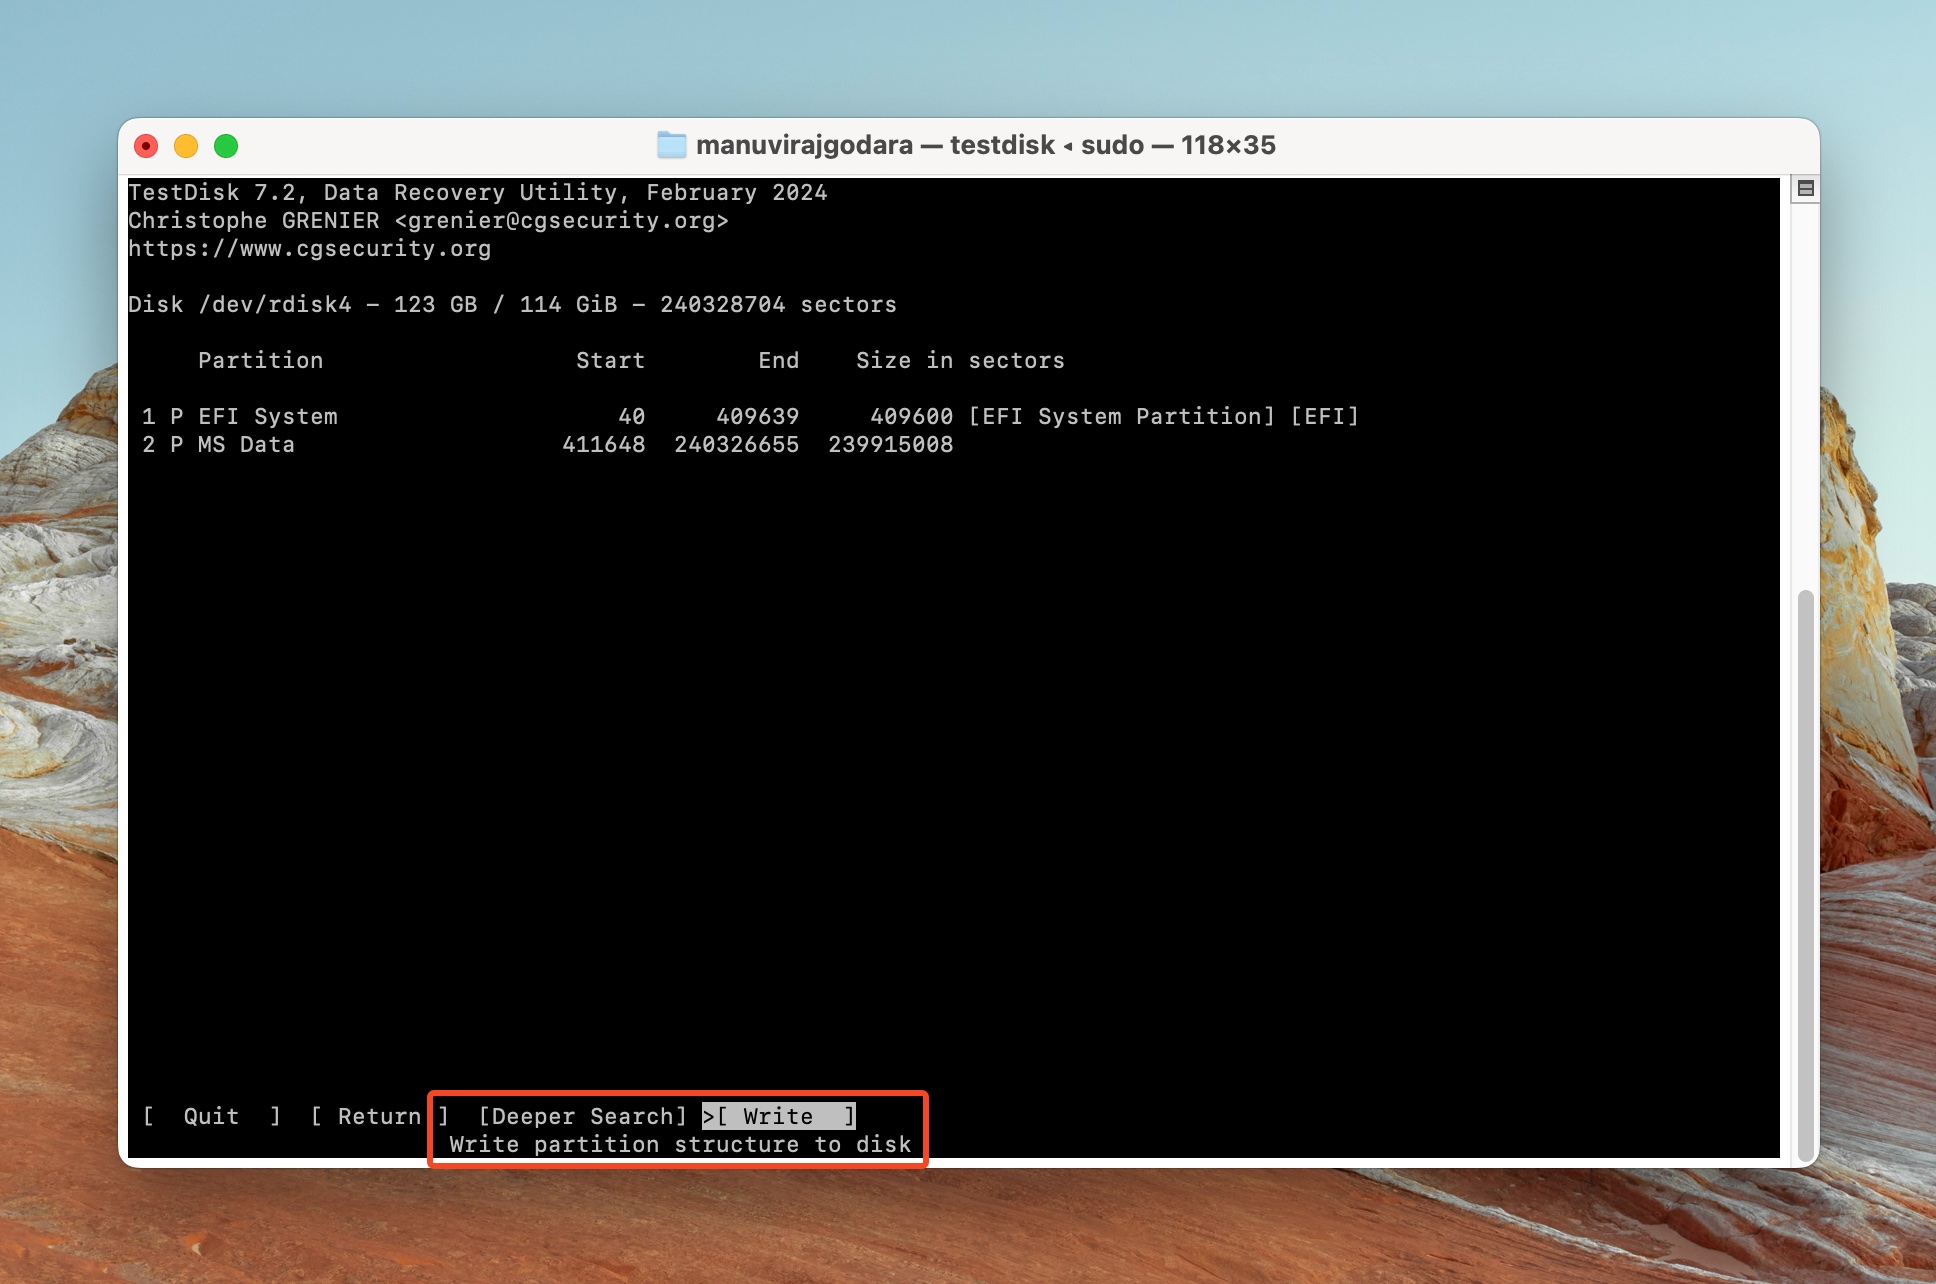This screenshot has height=1284, width=1936.
Task: Click the MS Data partition row
Action: pyautogui.click(x=246, y=444)
